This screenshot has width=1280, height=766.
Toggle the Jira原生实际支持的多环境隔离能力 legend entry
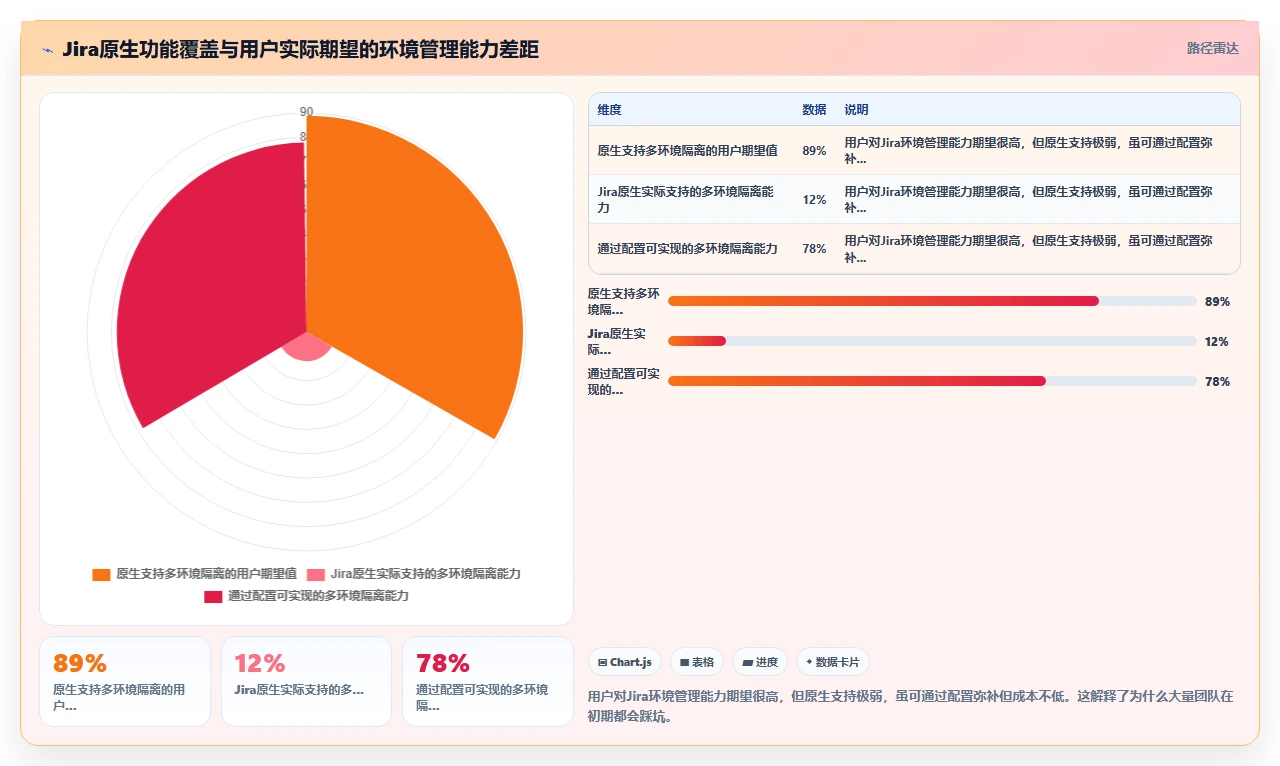(413, 574)
